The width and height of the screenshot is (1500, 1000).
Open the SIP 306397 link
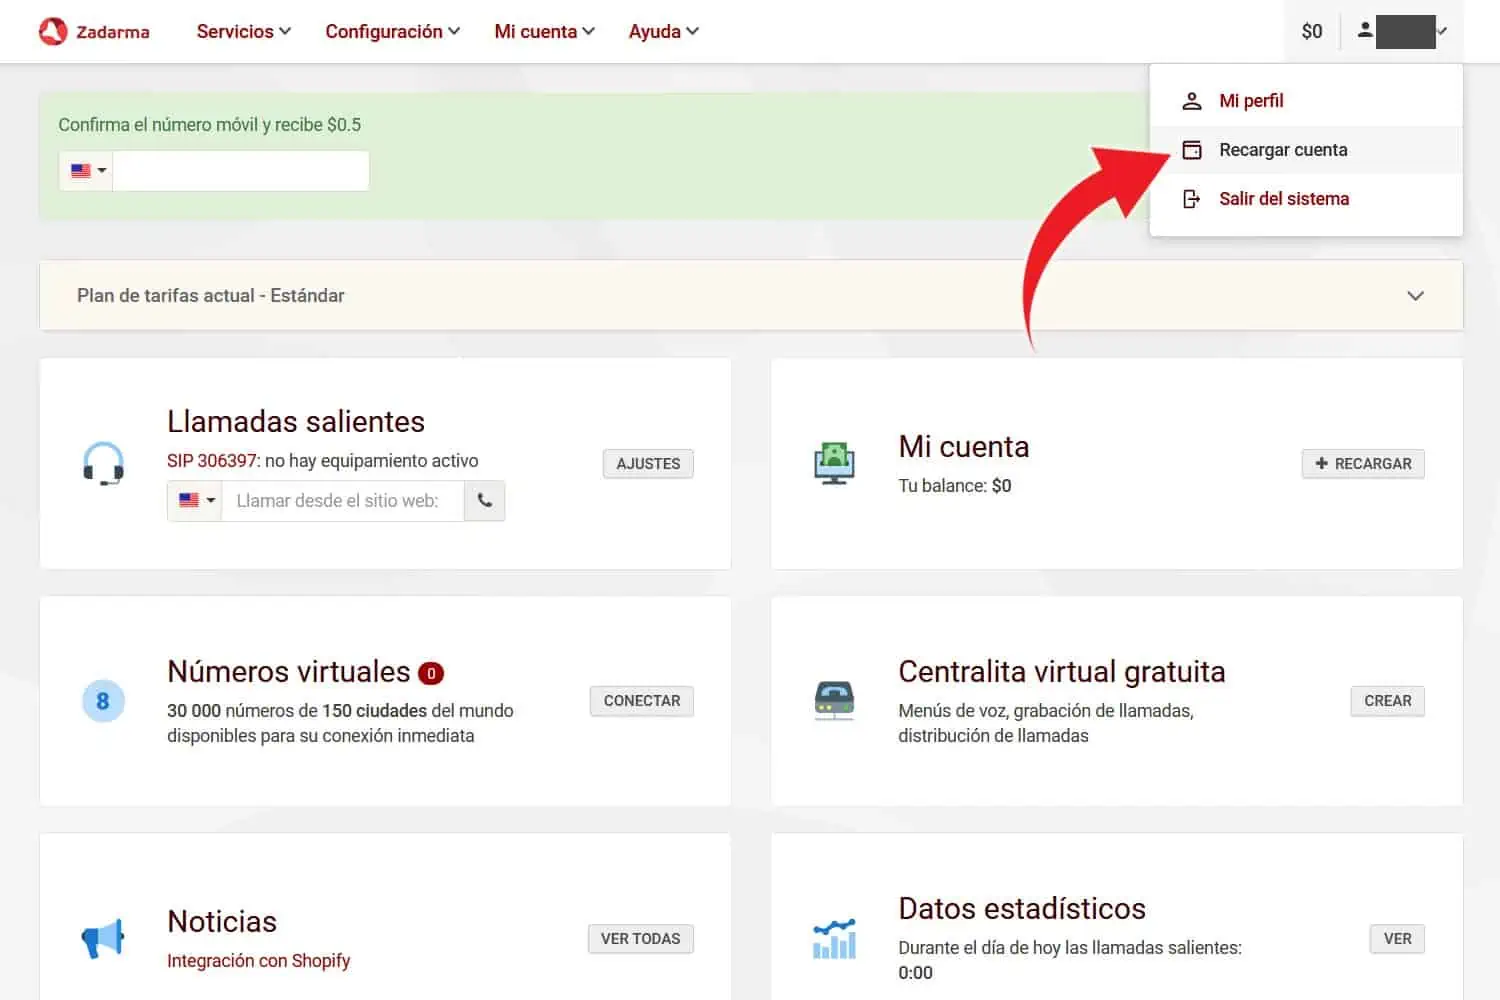pyautogui.click(x=213, y=461)
